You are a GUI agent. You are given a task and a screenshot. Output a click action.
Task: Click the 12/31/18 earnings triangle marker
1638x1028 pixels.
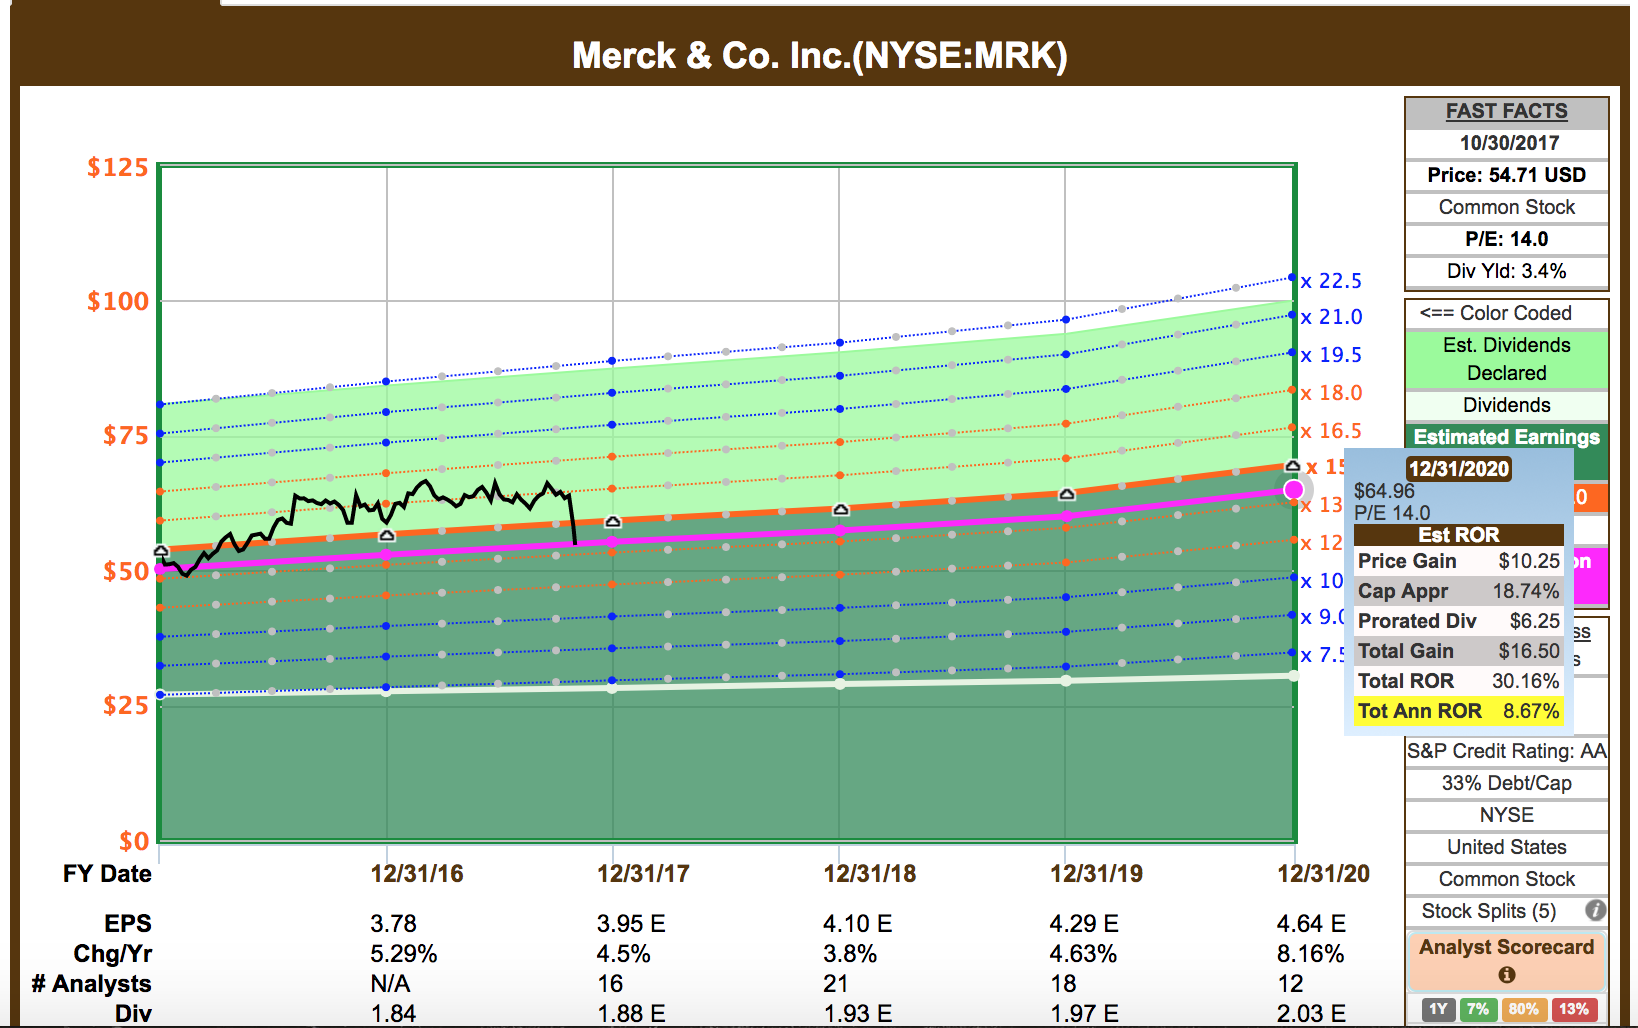pos(841,509)
